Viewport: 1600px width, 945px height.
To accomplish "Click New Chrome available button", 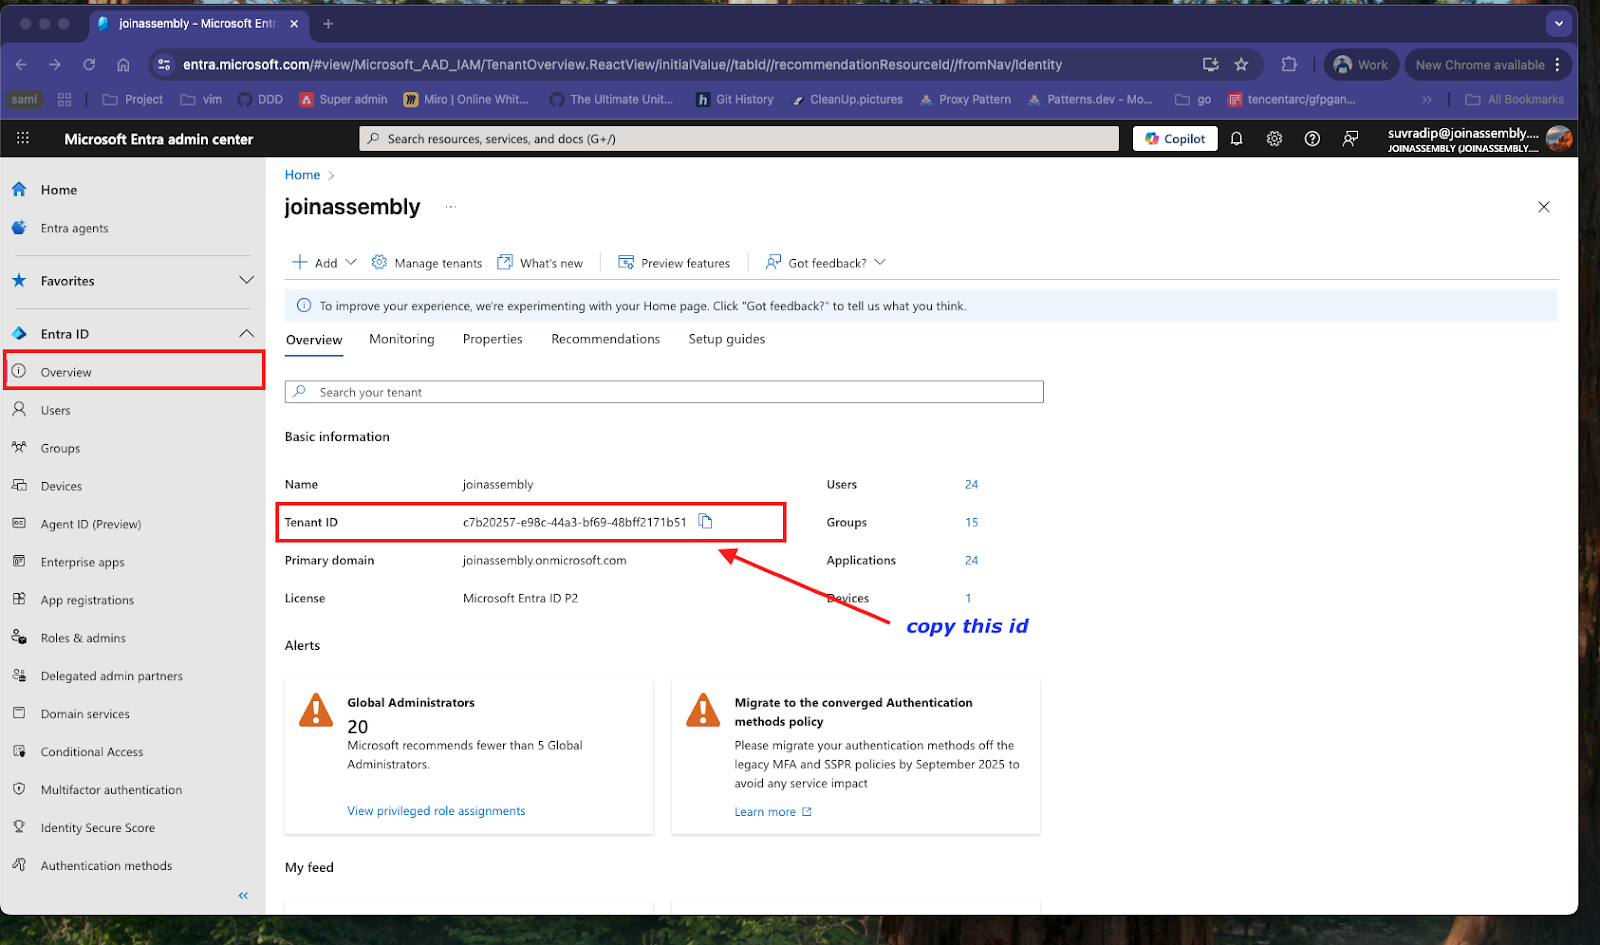I will [1488, 65].
